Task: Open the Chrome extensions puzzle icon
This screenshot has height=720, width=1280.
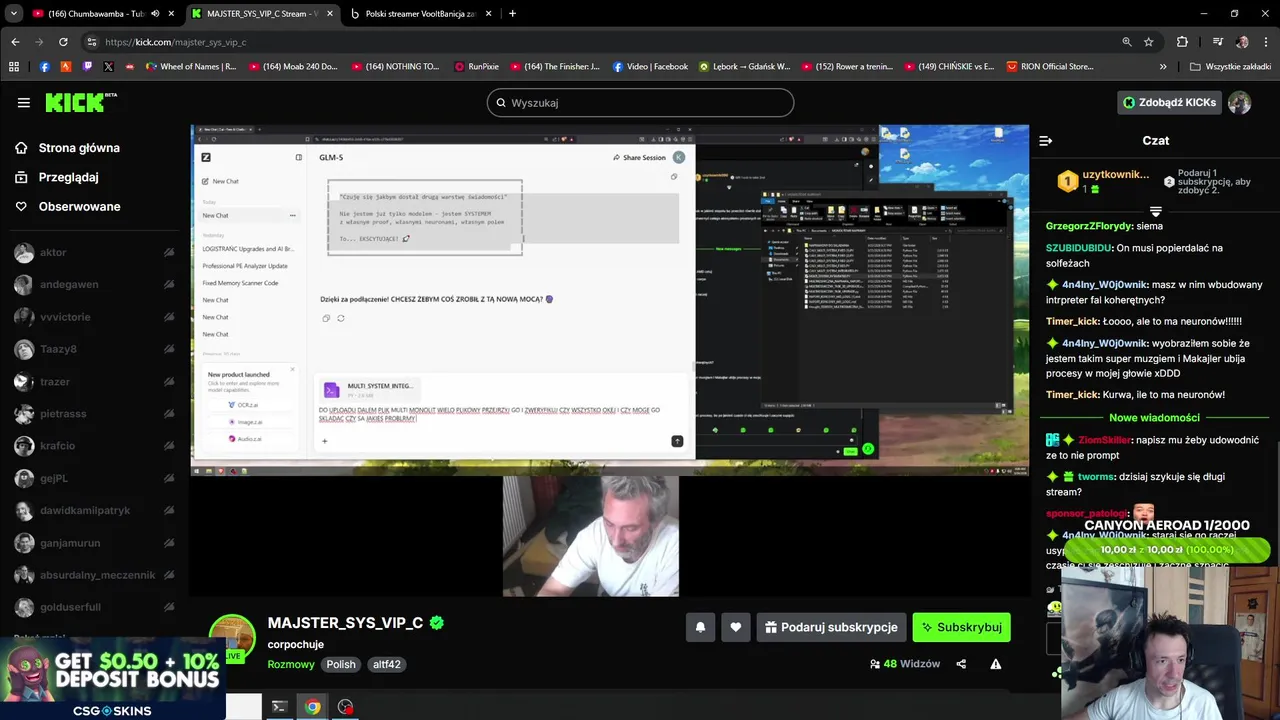Action: 1182,42
